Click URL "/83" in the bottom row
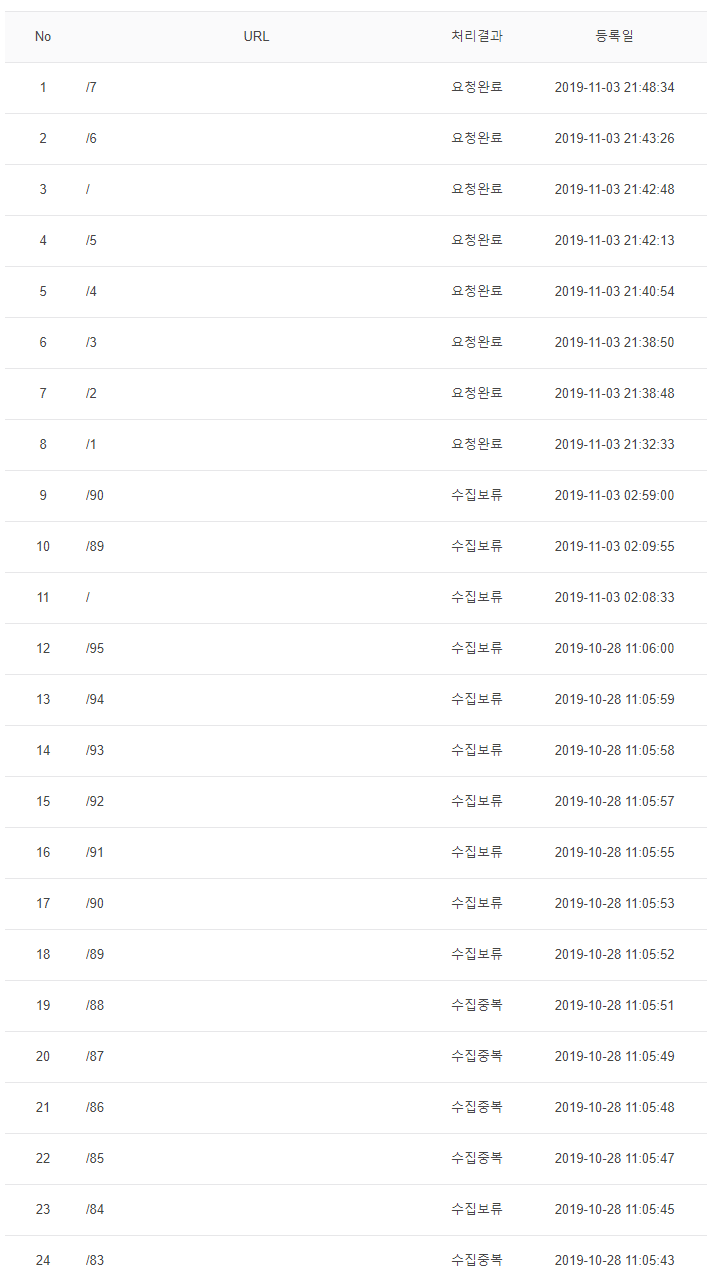The width and height of the screenshot is (720, 1281). (94, 1260)
